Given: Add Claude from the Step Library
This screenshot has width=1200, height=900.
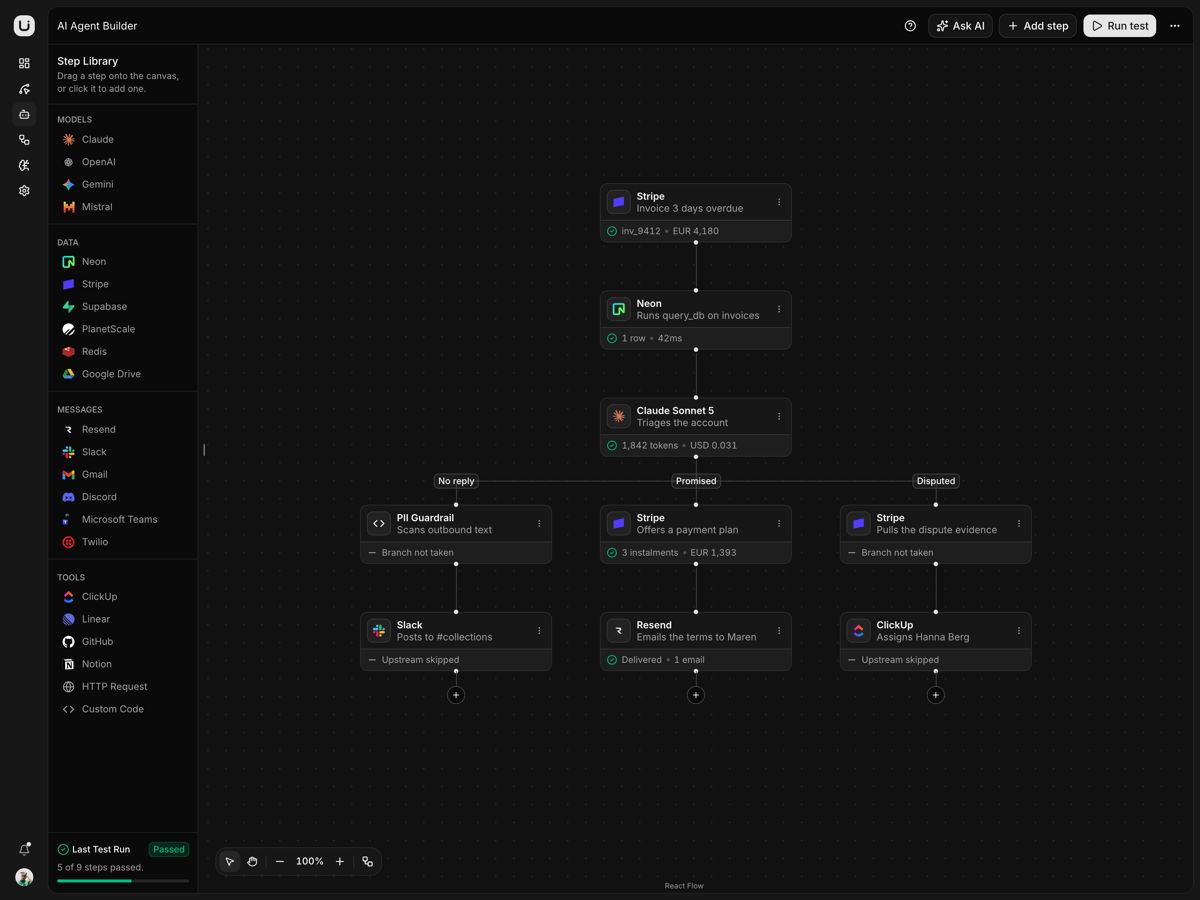Looking at the screenshot, I should tap(123, 140).
